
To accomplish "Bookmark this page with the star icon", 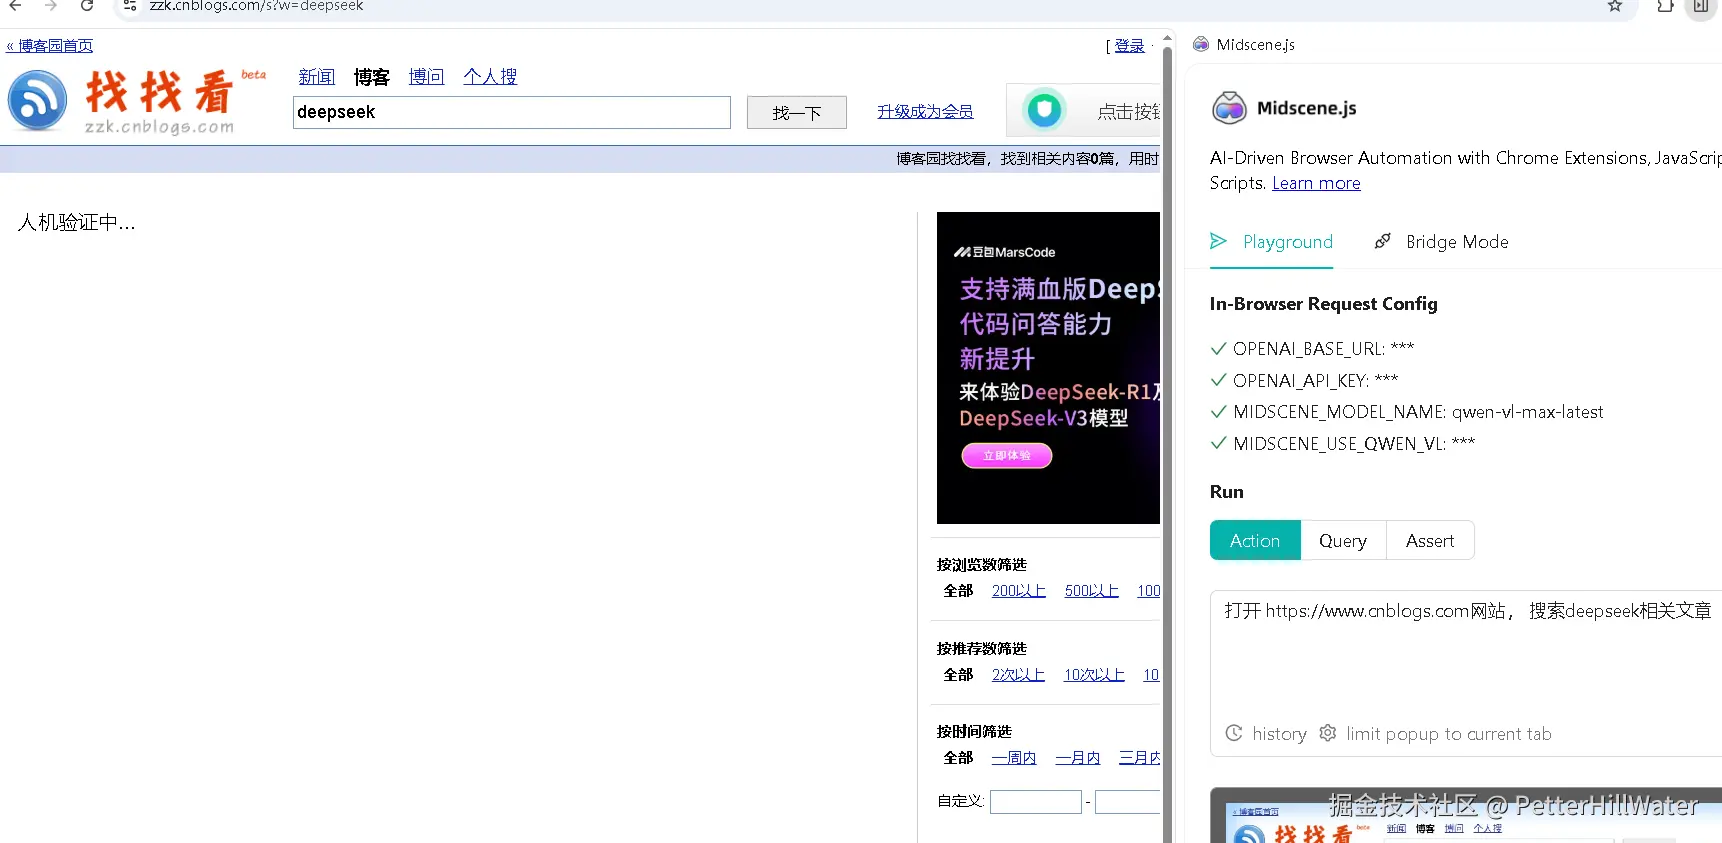I will pyautogui.click(x=1615, y=6).
